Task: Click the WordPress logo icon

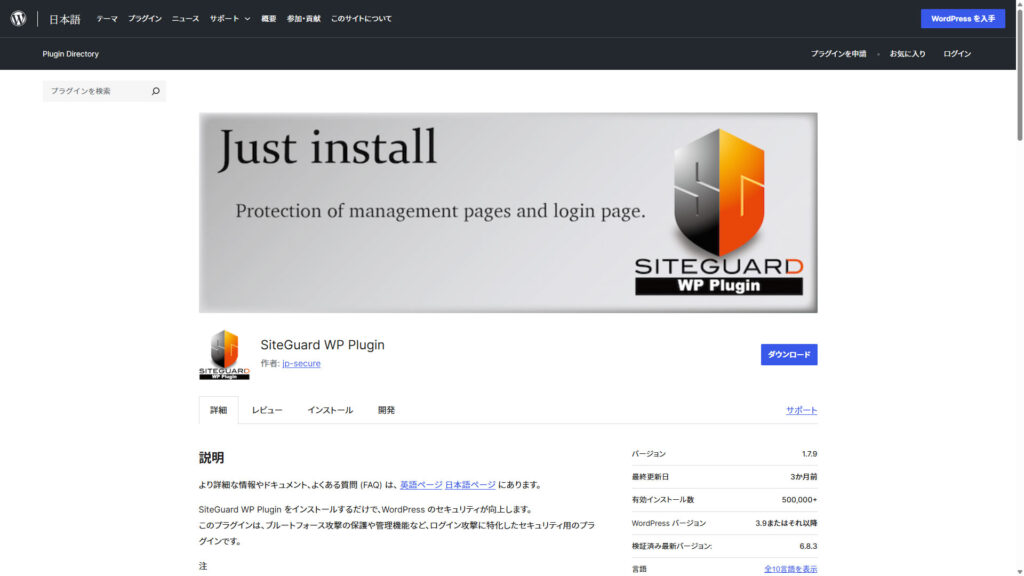Action: (x=18, y=18)
